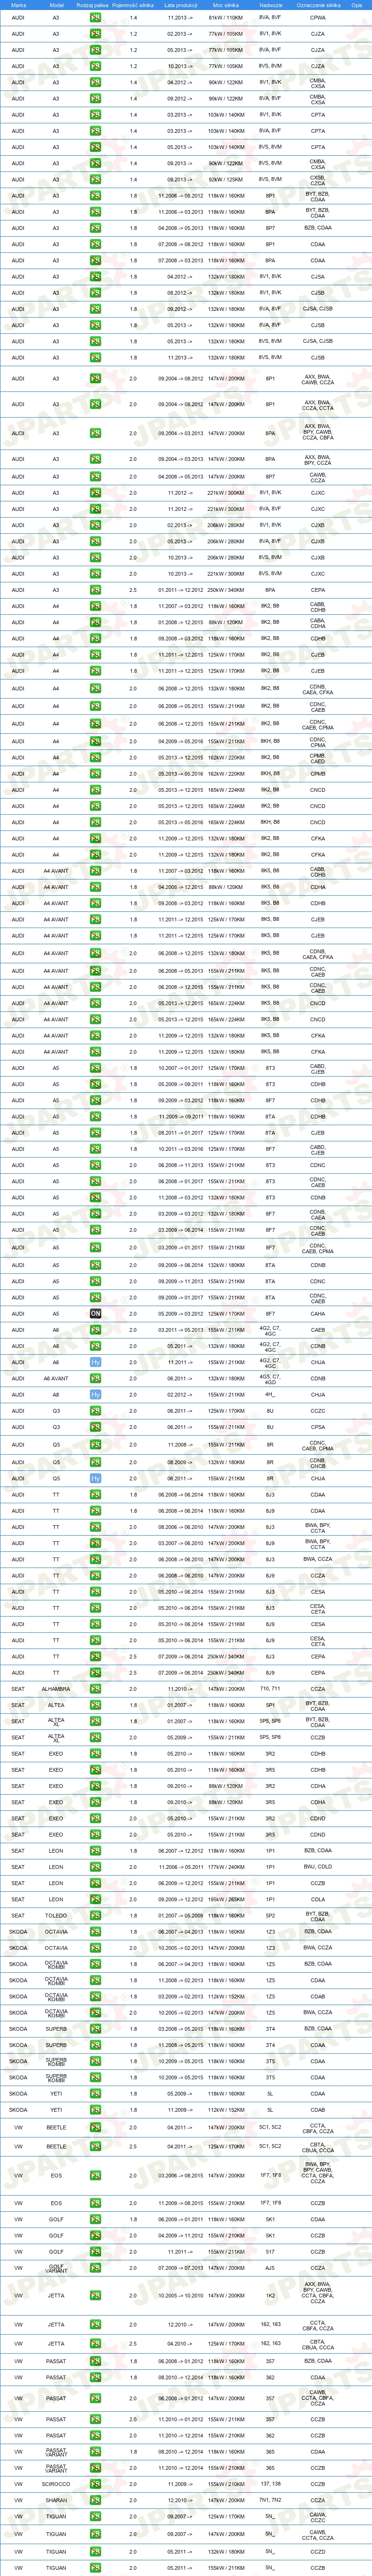This screenshot has width=372, height=2576.
Task: Click the 1K2 body code cell
Action: (270, 2296)
